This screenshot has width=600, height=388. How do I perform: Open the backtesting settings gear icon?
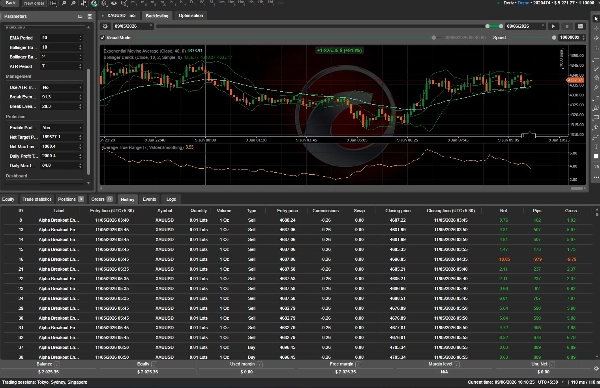[x=105, y=26]
